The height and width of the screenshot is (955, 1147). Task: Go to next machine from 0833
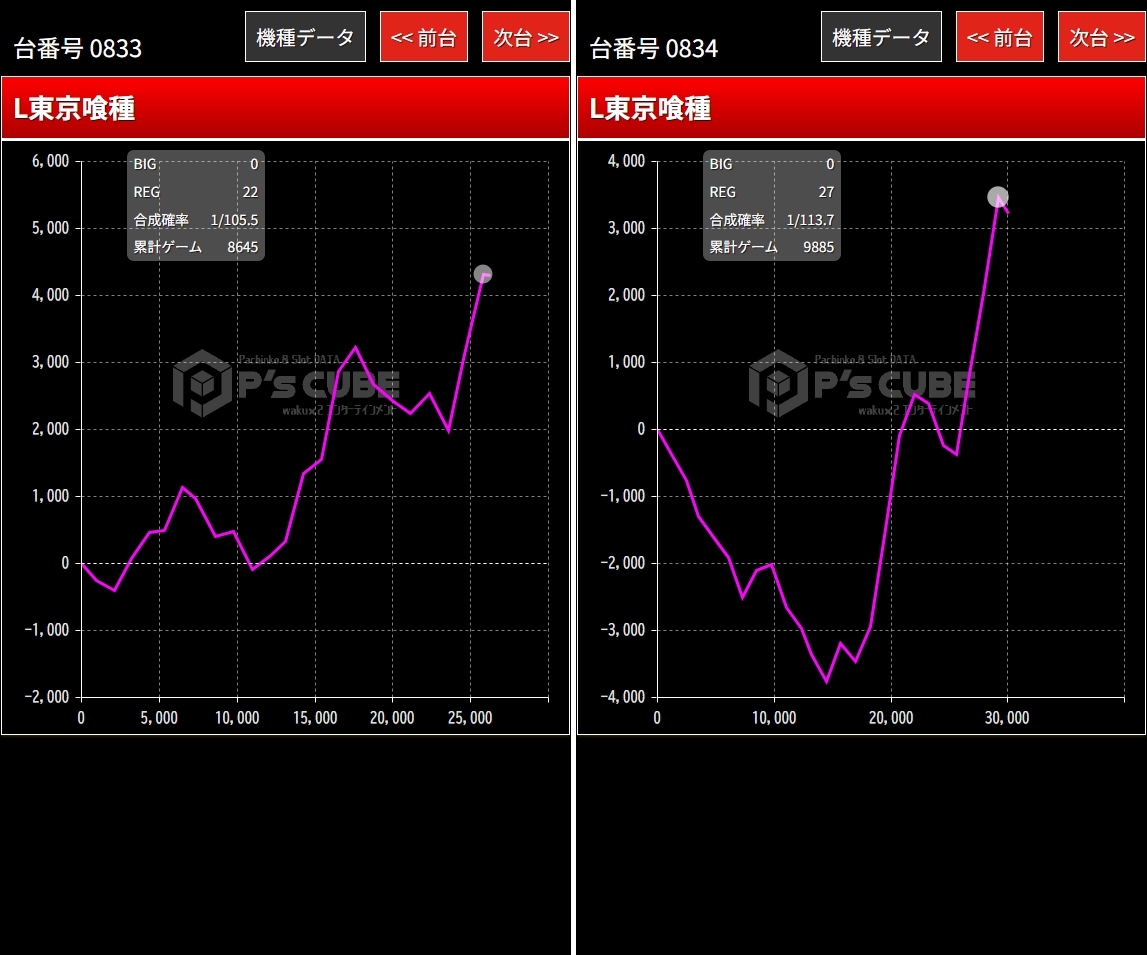(x=525, y=37)
